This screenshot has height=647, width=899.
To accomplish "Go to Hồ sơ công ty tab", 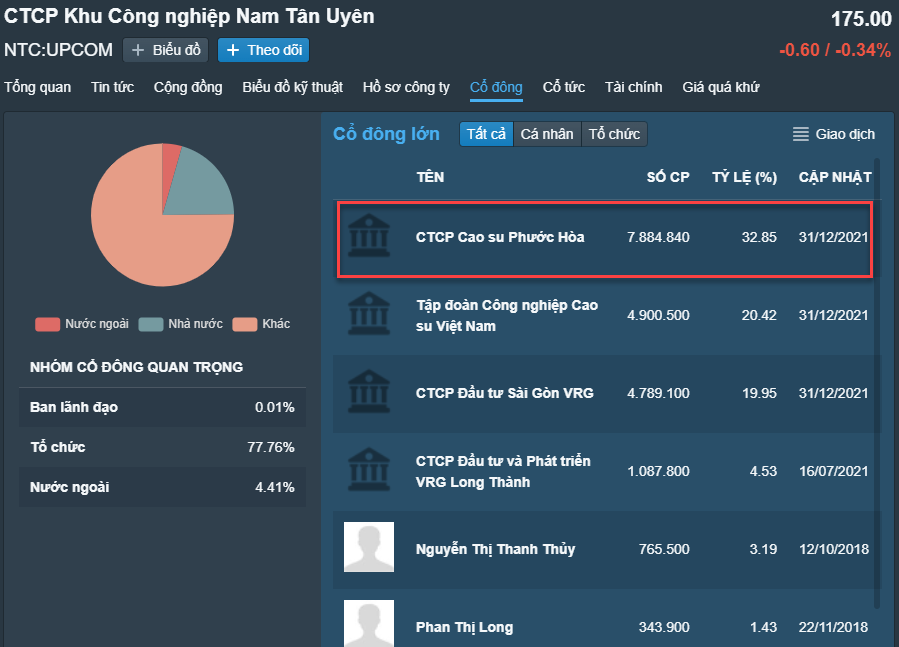I will (406, 87).
